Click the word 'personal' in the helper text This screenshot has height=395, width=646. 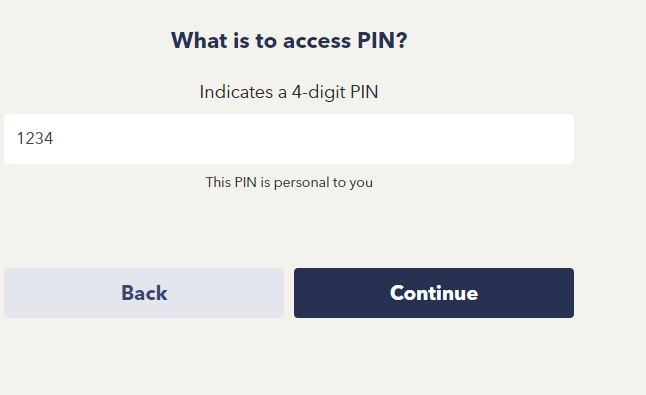point(301,182)
